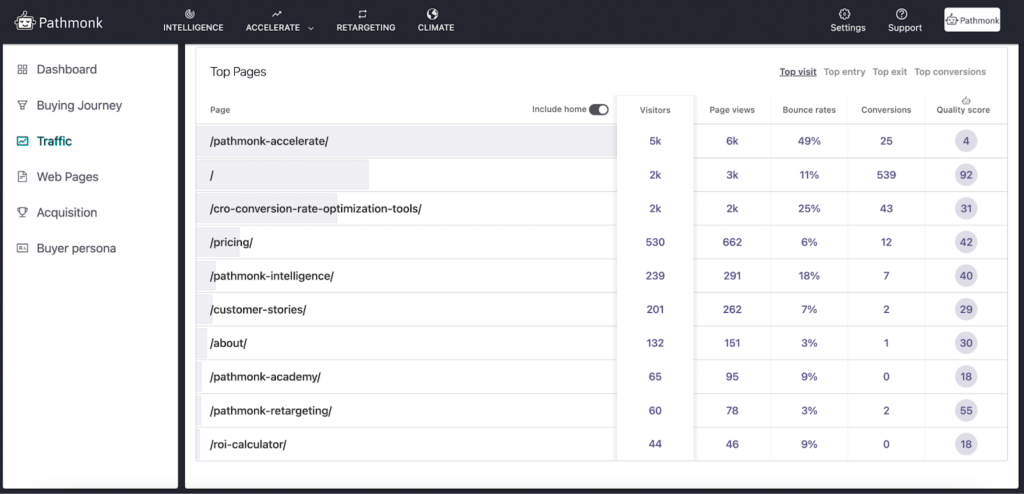Go to Dashboard in the sidebar
Screen dimensions: 1024x494
67,69
